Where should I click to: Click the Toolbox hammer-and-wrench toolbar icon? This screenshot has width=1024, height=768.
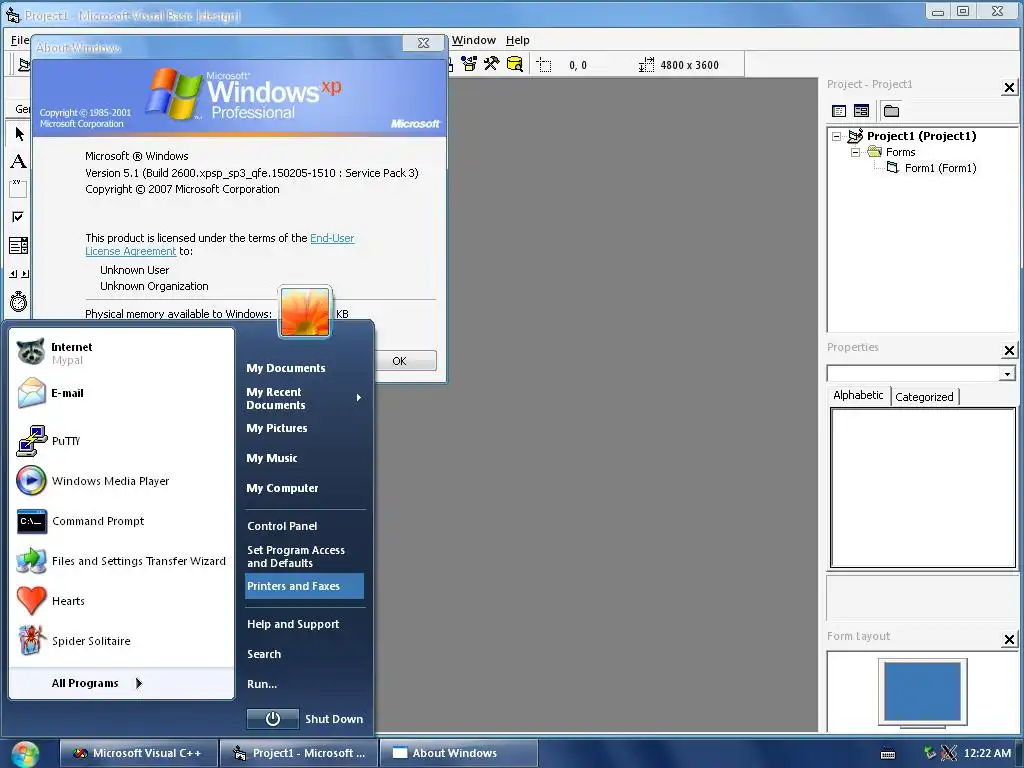click(492, 64)
